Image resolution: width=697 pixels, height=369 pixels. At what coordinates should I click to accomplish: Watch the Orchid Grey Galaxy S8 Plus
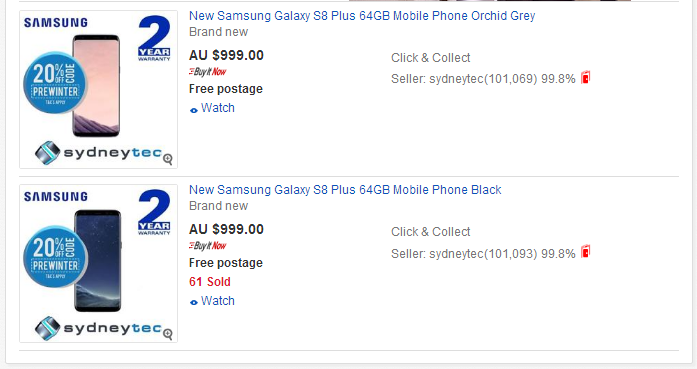coord(217,108)
